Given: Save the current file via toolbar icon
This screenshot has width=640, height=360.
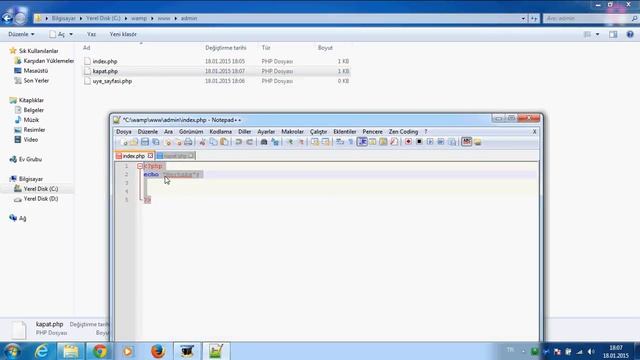Looking at the screenshot, I should [x=145, y=142].
